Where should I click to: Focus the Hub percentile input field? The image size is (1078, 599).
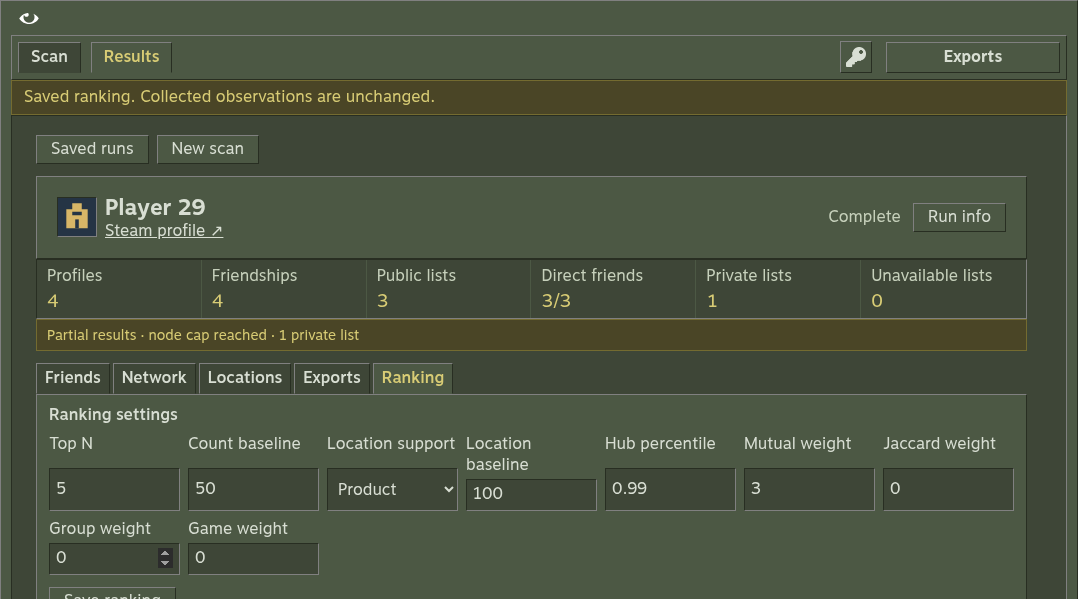[x=670, y=489]
